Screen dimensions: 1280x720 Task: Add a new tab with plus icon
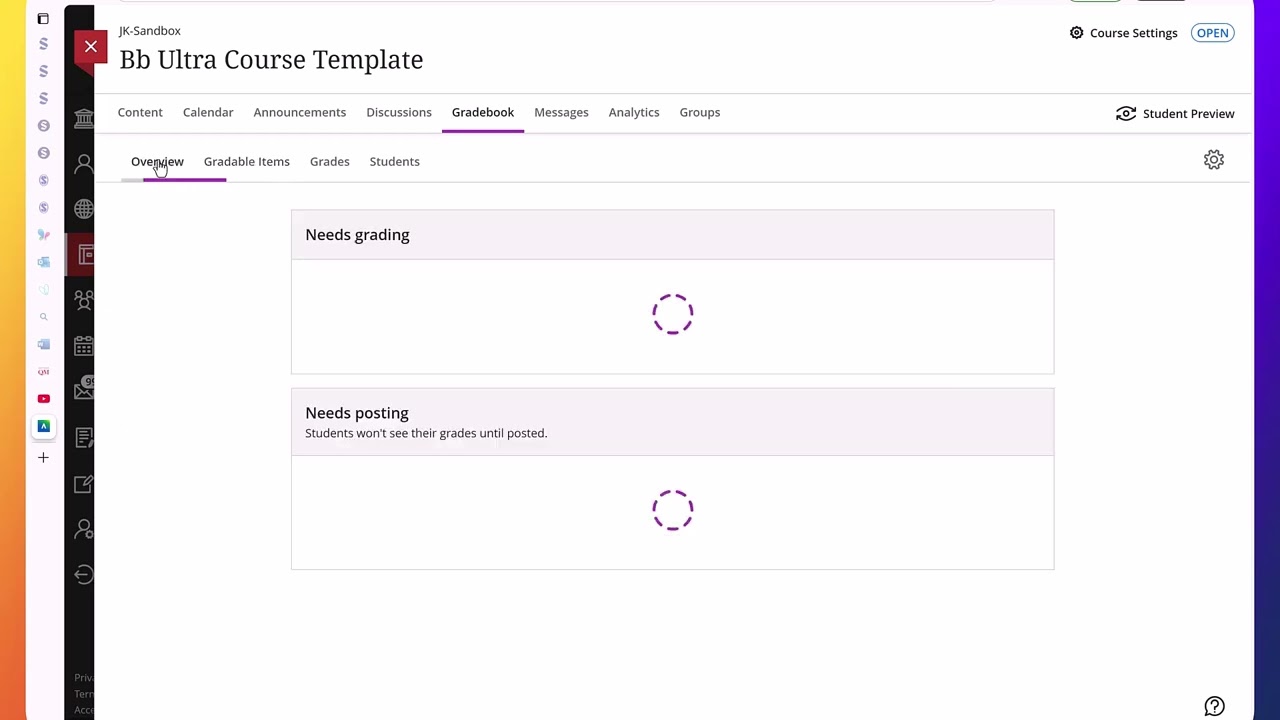click(x=43, y=457)
